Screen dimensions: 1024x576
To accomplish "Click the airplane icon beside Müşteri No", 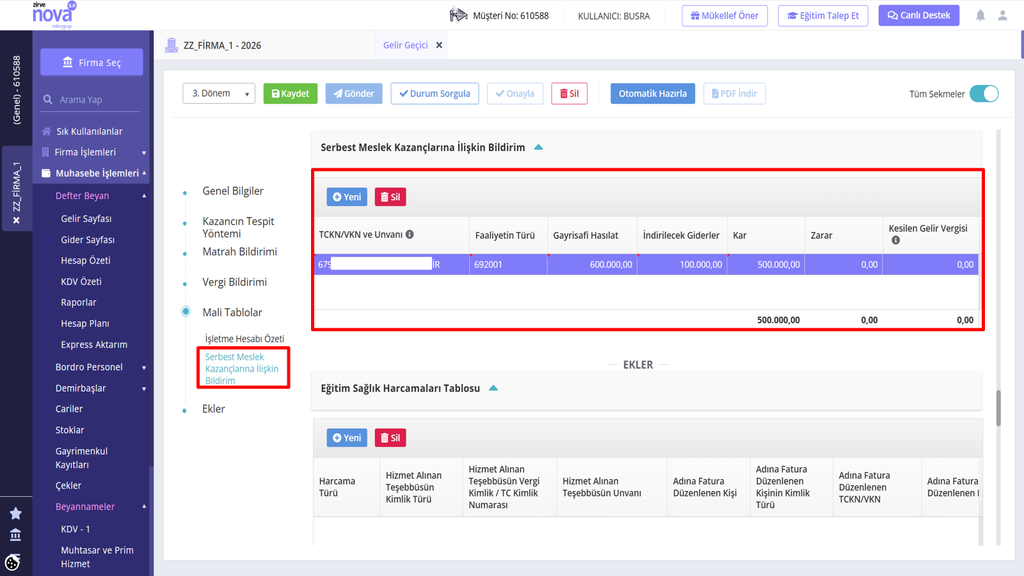I will [458, 15].
